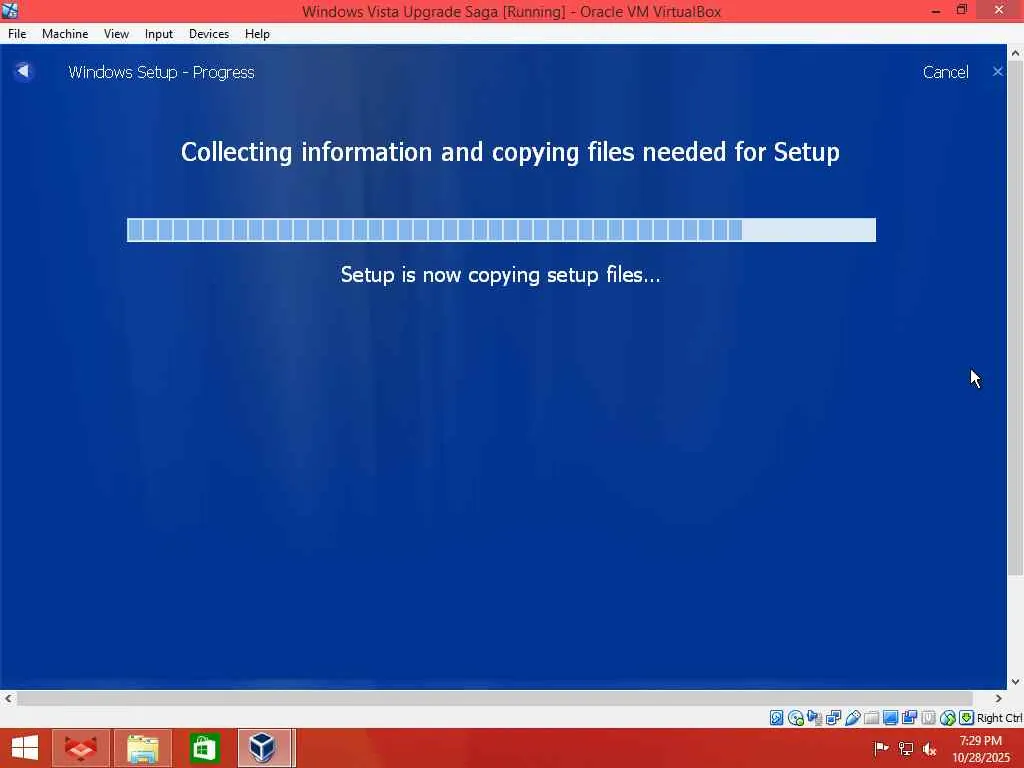The image size is (1024, 768).
Task: Open the Windows Start button
Action: (25, 748)
